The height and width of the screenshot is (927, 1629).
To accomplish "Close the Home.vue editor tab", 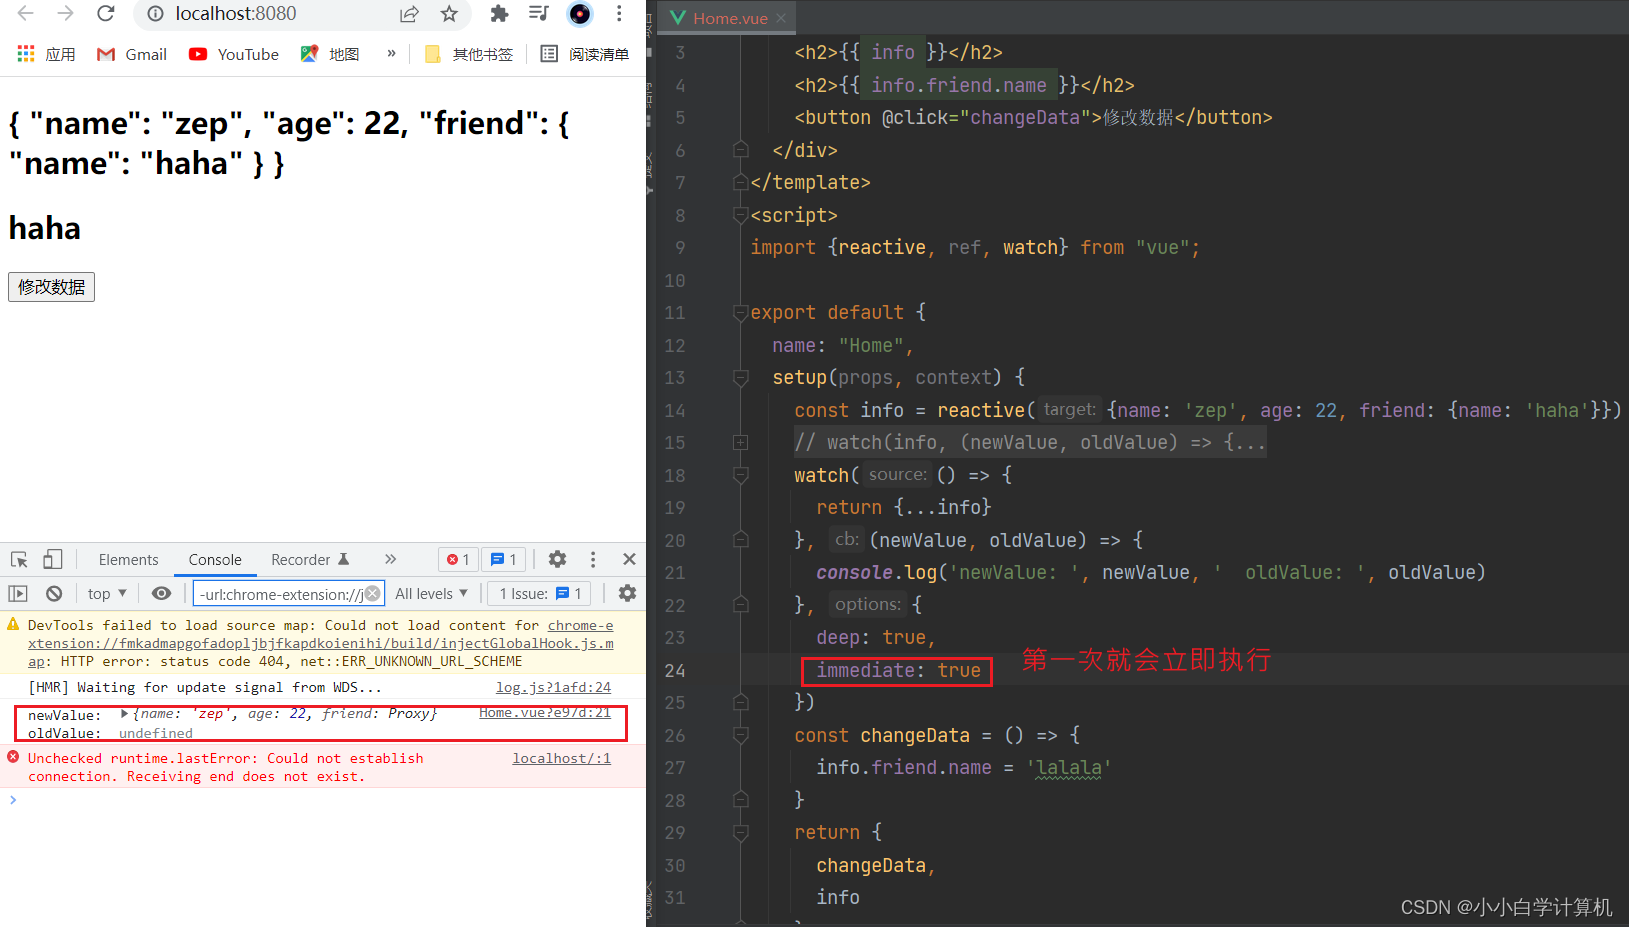I will (x=782, y=18).
